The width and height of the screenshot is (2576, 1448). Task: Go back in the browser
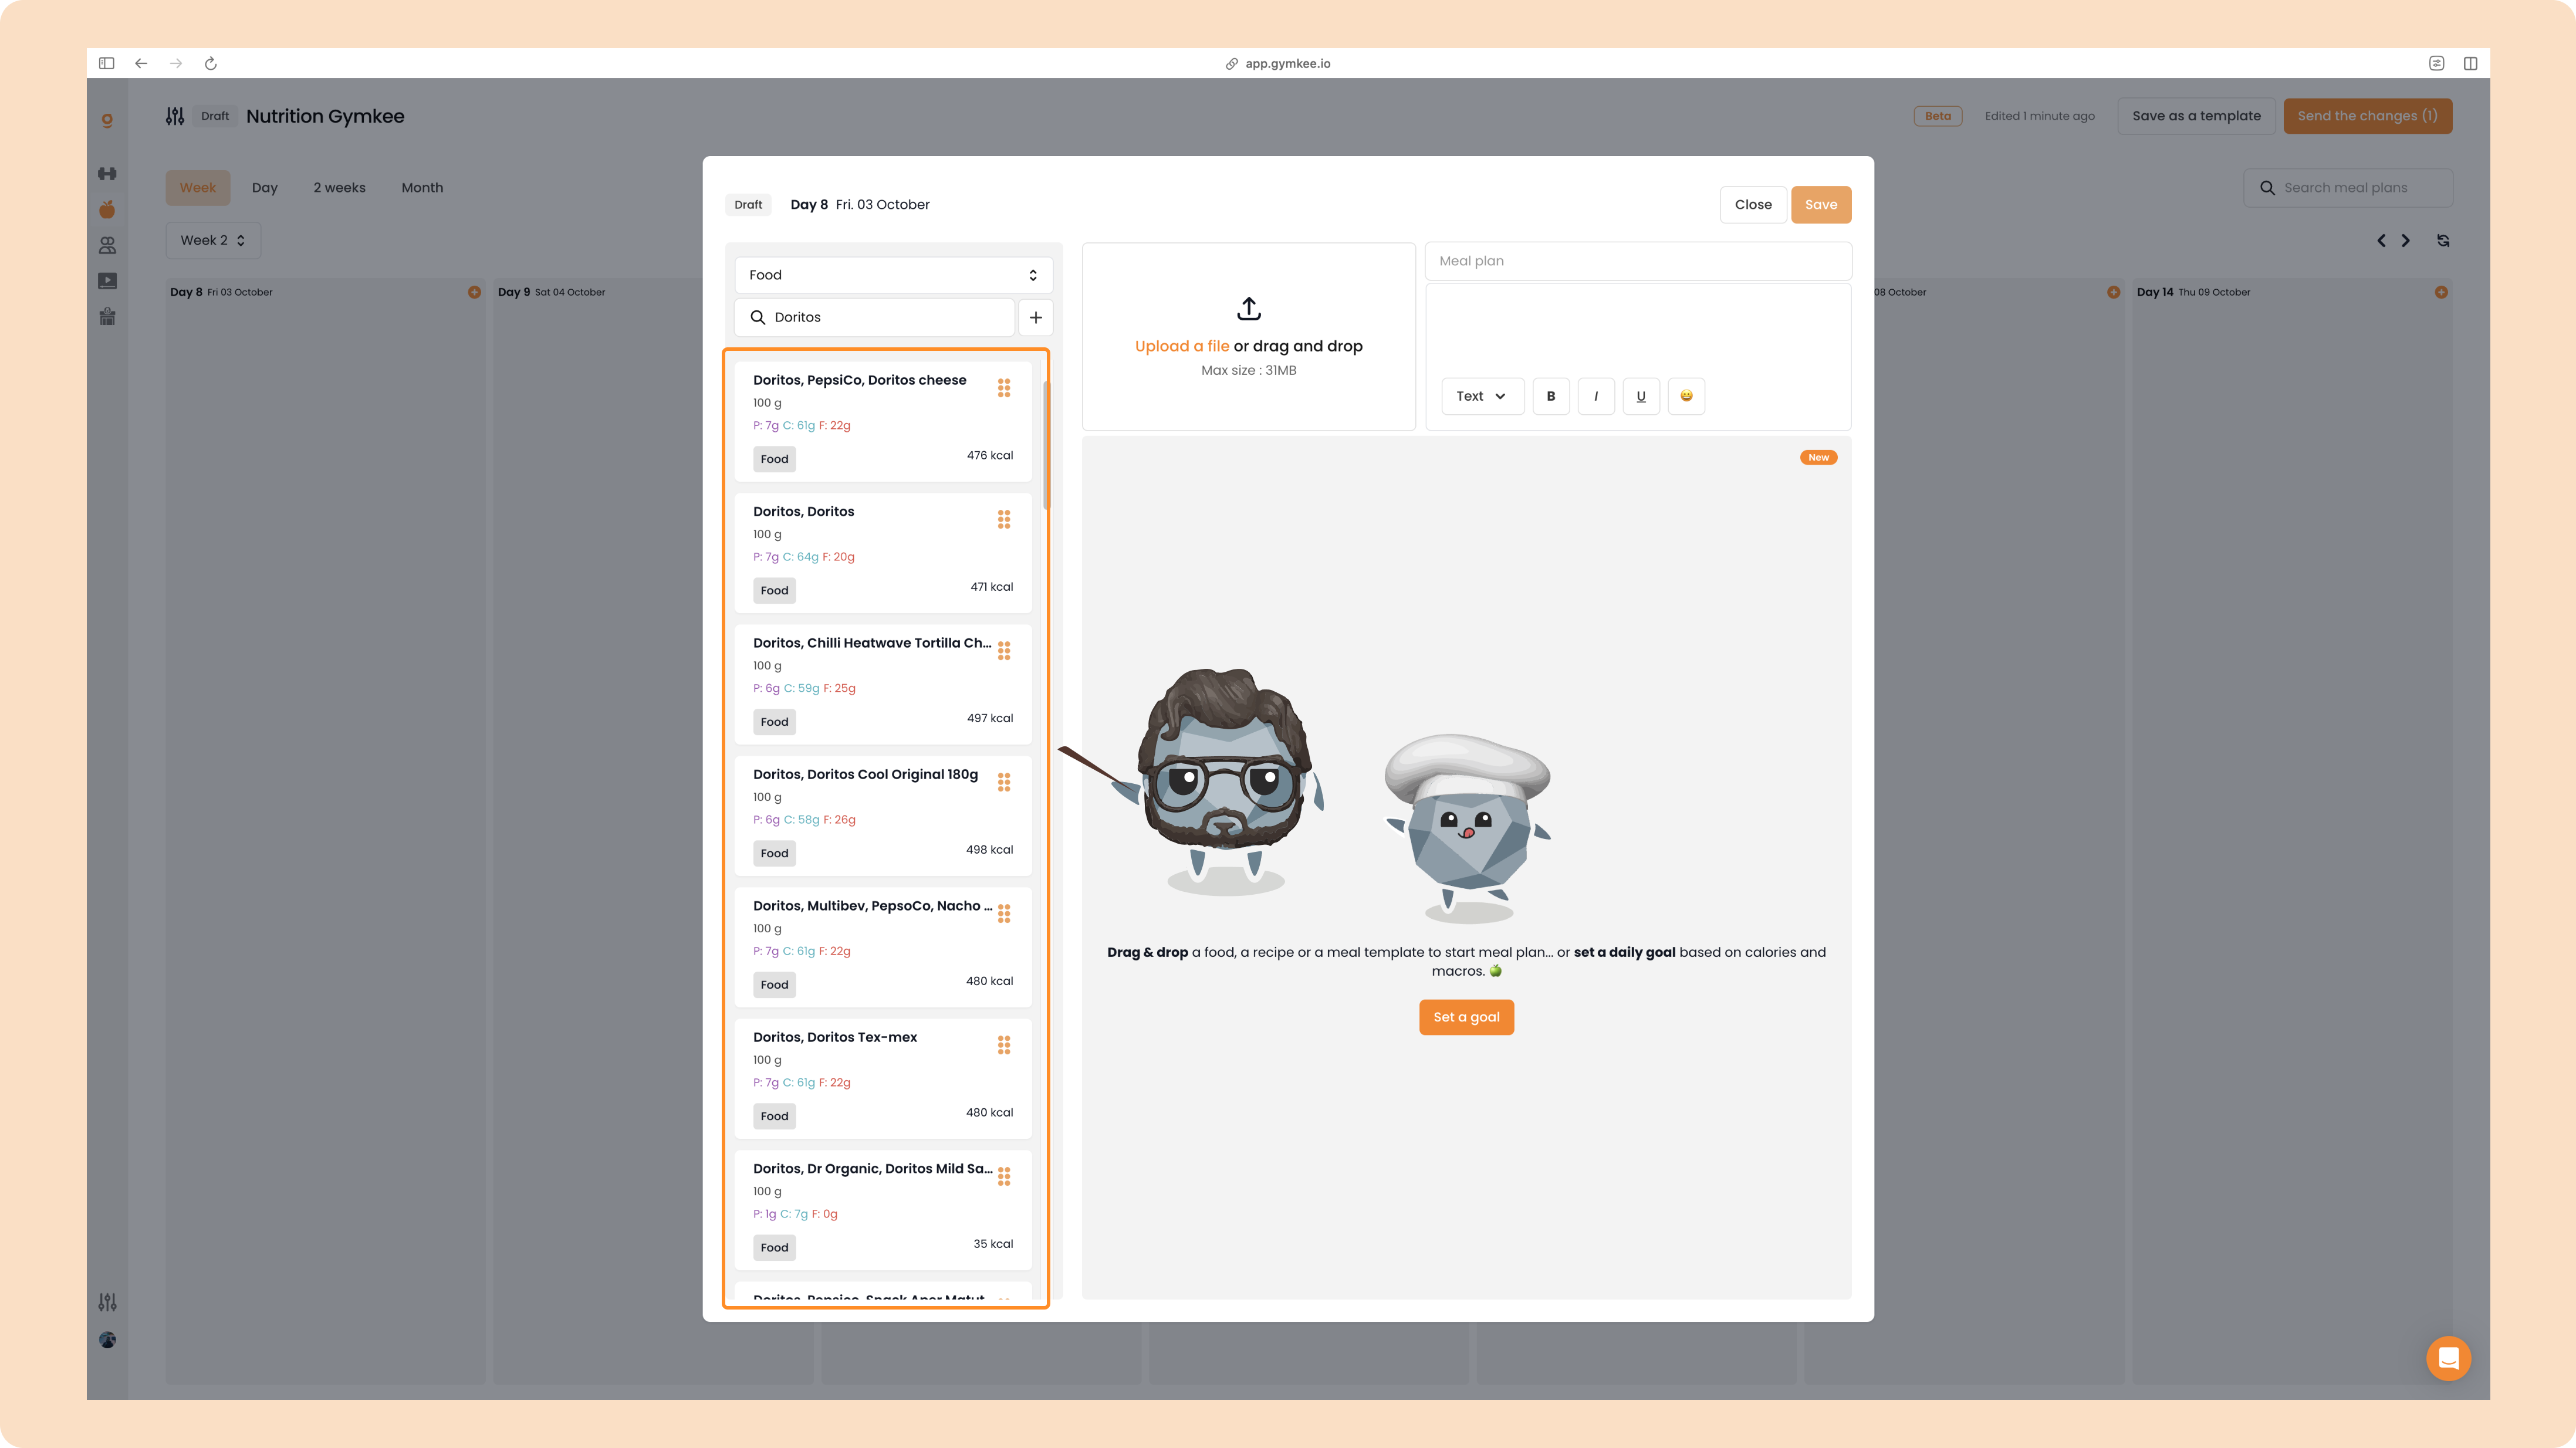(x=141, y=63)
